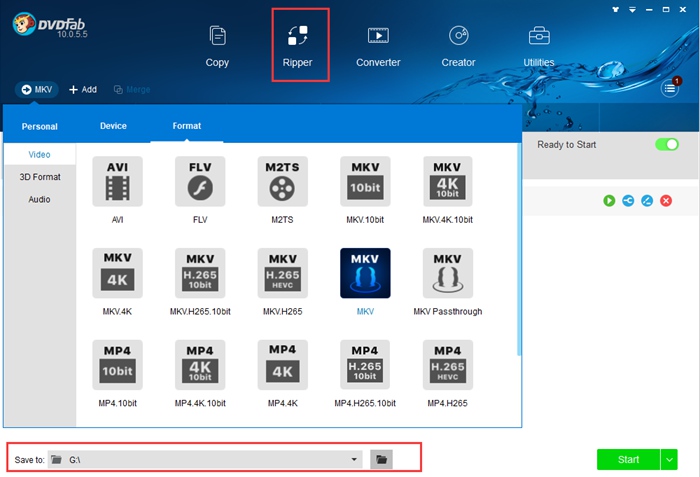The image size is (700, 477).
Task: Switch to the Personal tab
Action: click(39, 127)
